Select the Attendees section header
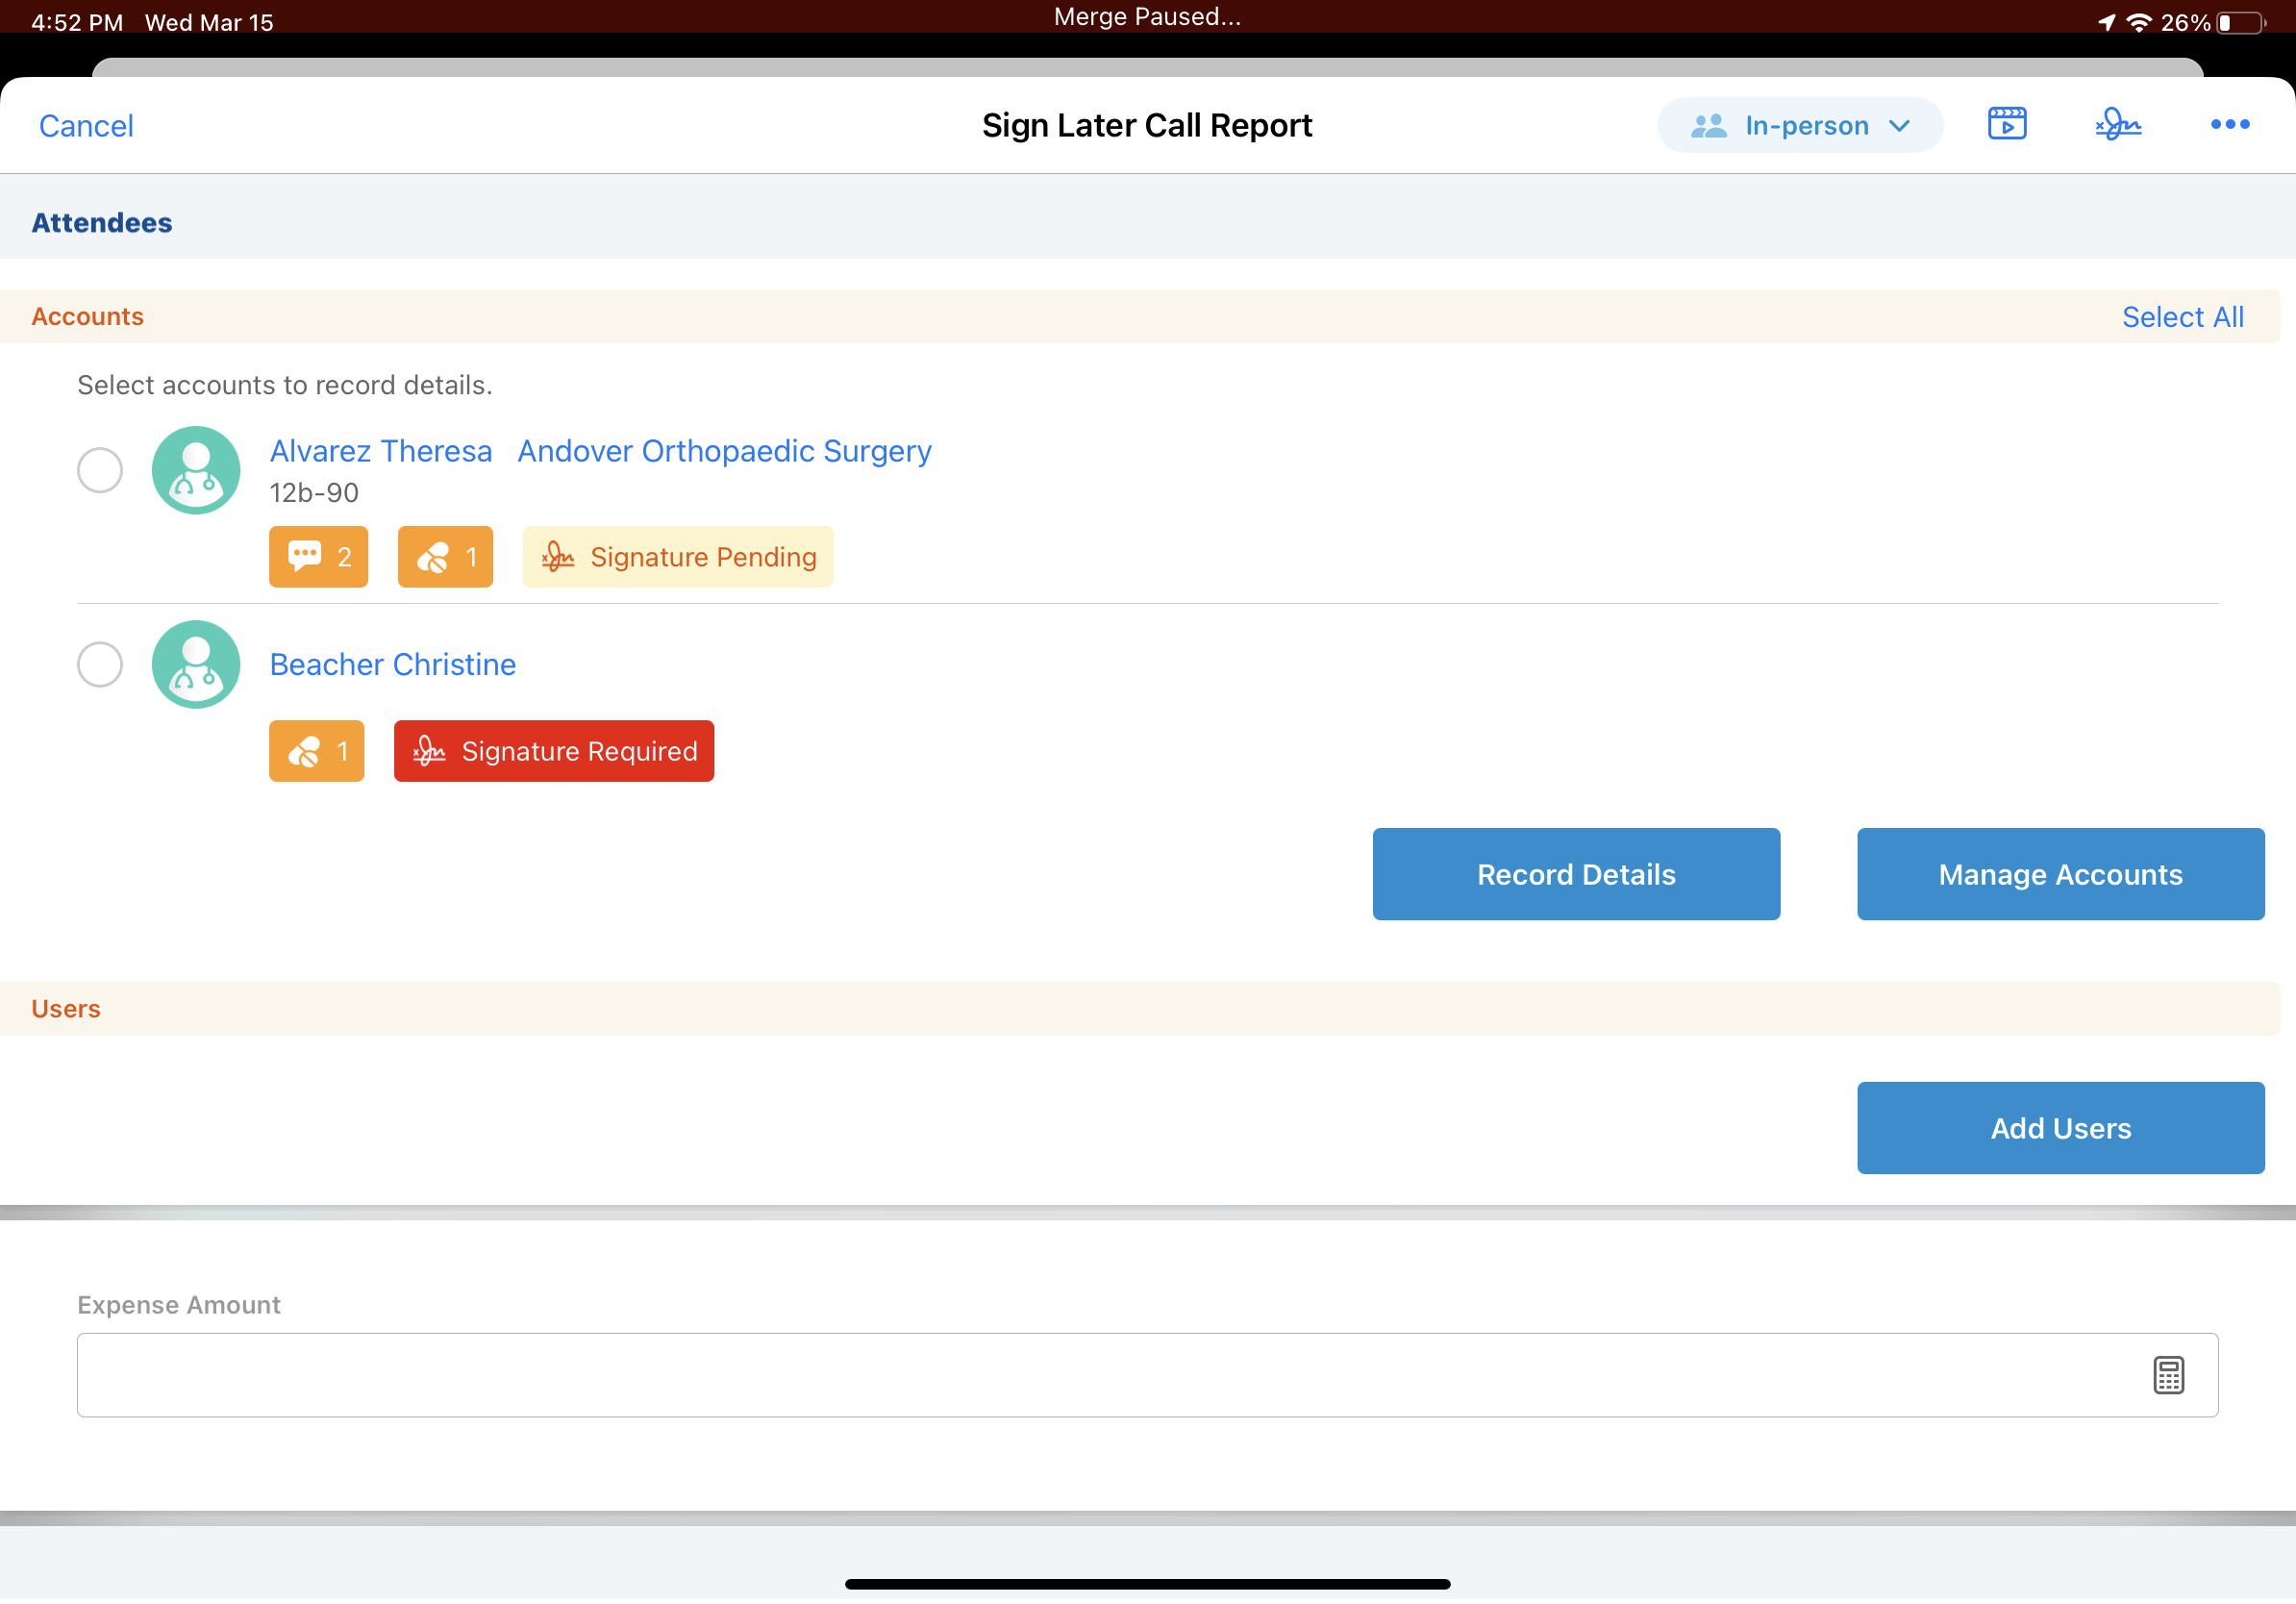Screen dimensions: 2296x1604 pyautogui.click(x=101, y=222)
